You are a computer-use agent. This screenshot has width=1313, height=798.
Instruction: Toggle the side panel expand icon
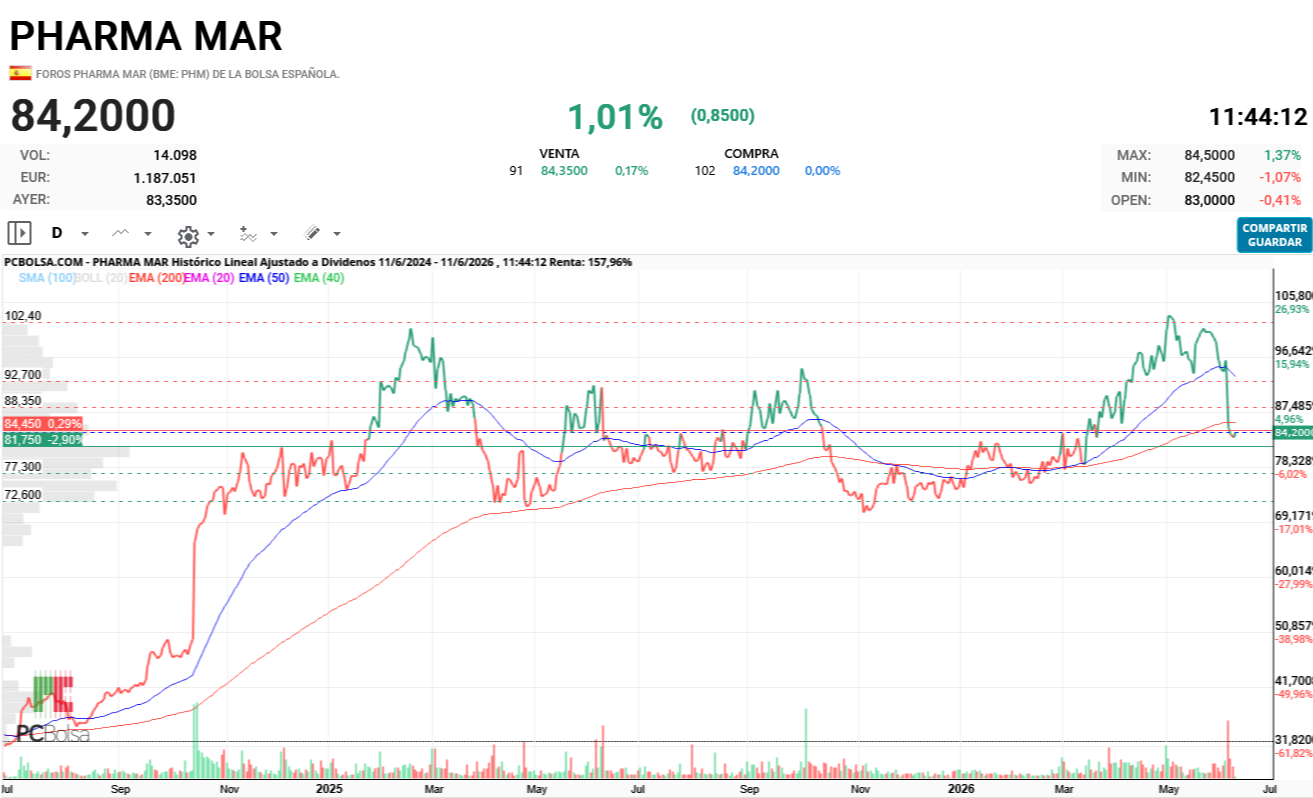[x=19, y=233]
